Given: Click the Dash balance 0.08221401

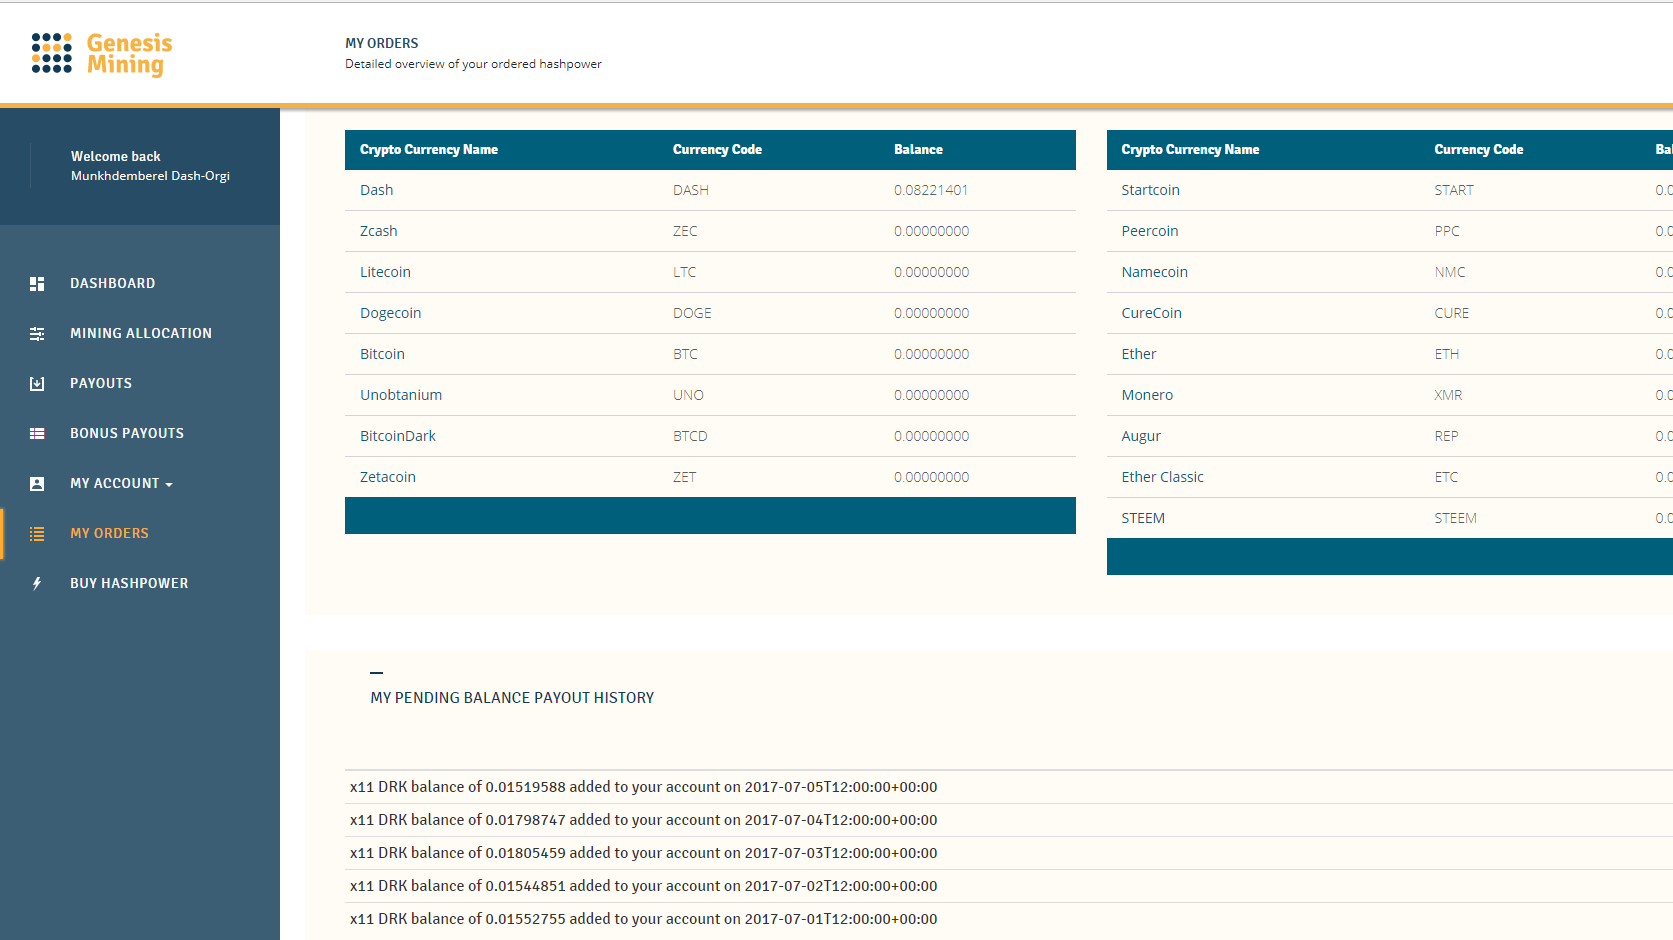Looking at the screenshot, I should 931,190.
